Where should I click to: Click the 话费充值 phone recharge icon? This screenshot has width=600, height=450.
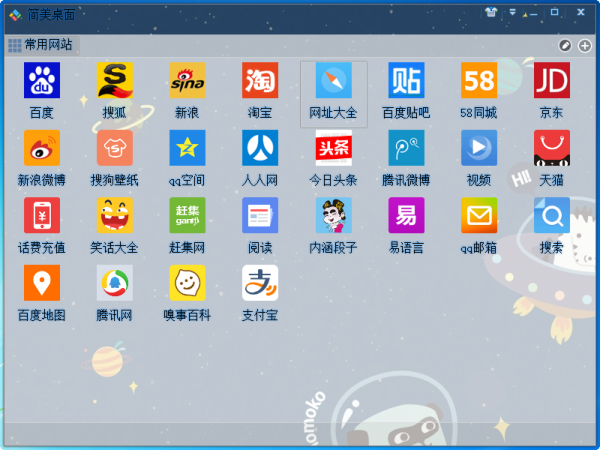coord(42,215)
